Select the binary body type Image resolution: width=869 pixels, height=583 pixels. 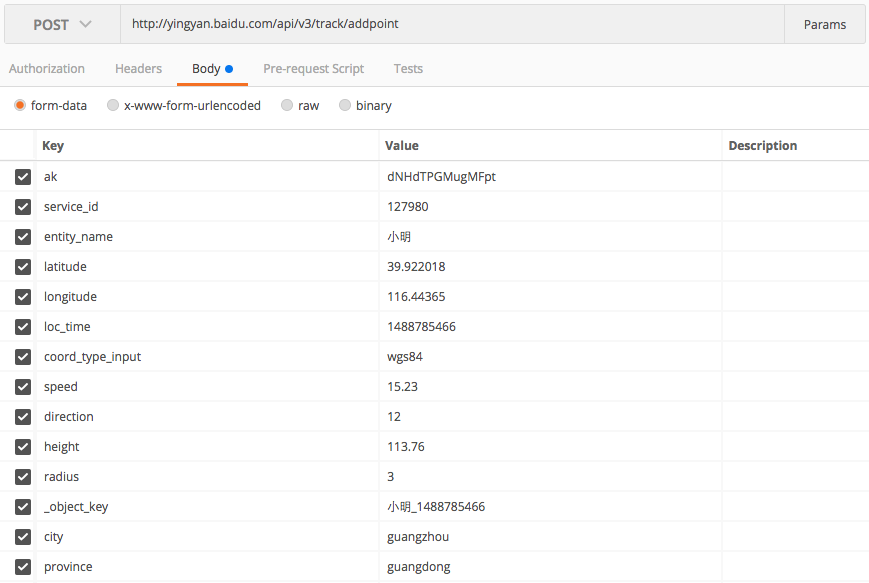click(x=345, y=105)
